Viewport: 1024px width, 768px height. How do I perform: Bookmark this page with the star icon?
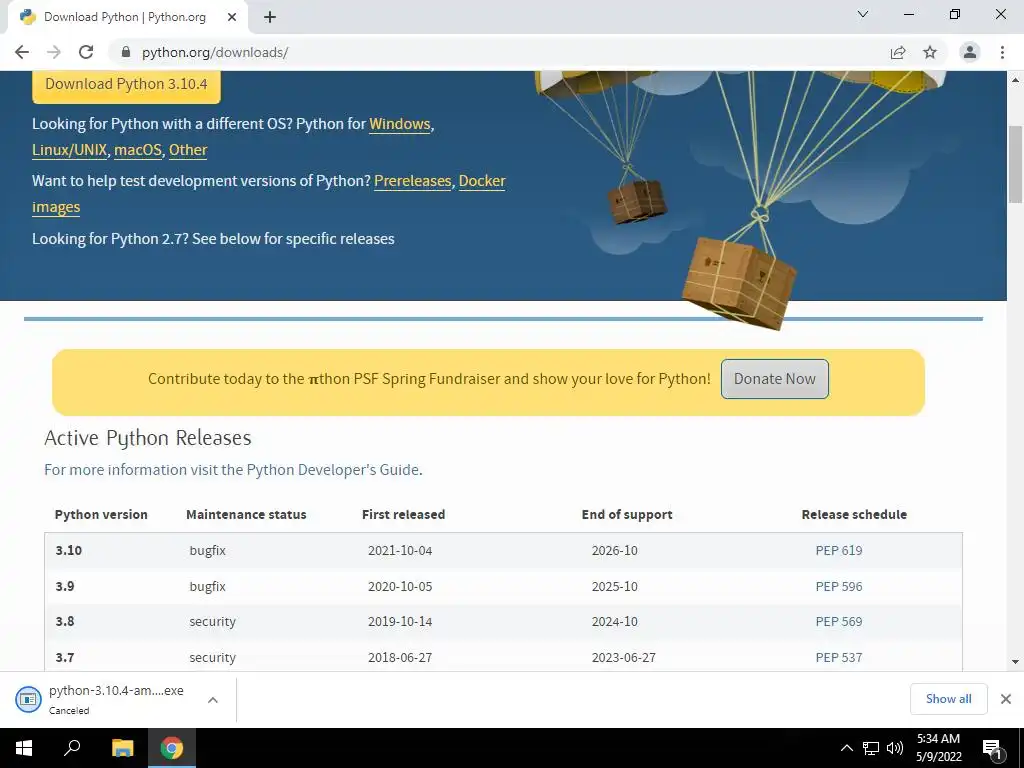tap(930, 52)
